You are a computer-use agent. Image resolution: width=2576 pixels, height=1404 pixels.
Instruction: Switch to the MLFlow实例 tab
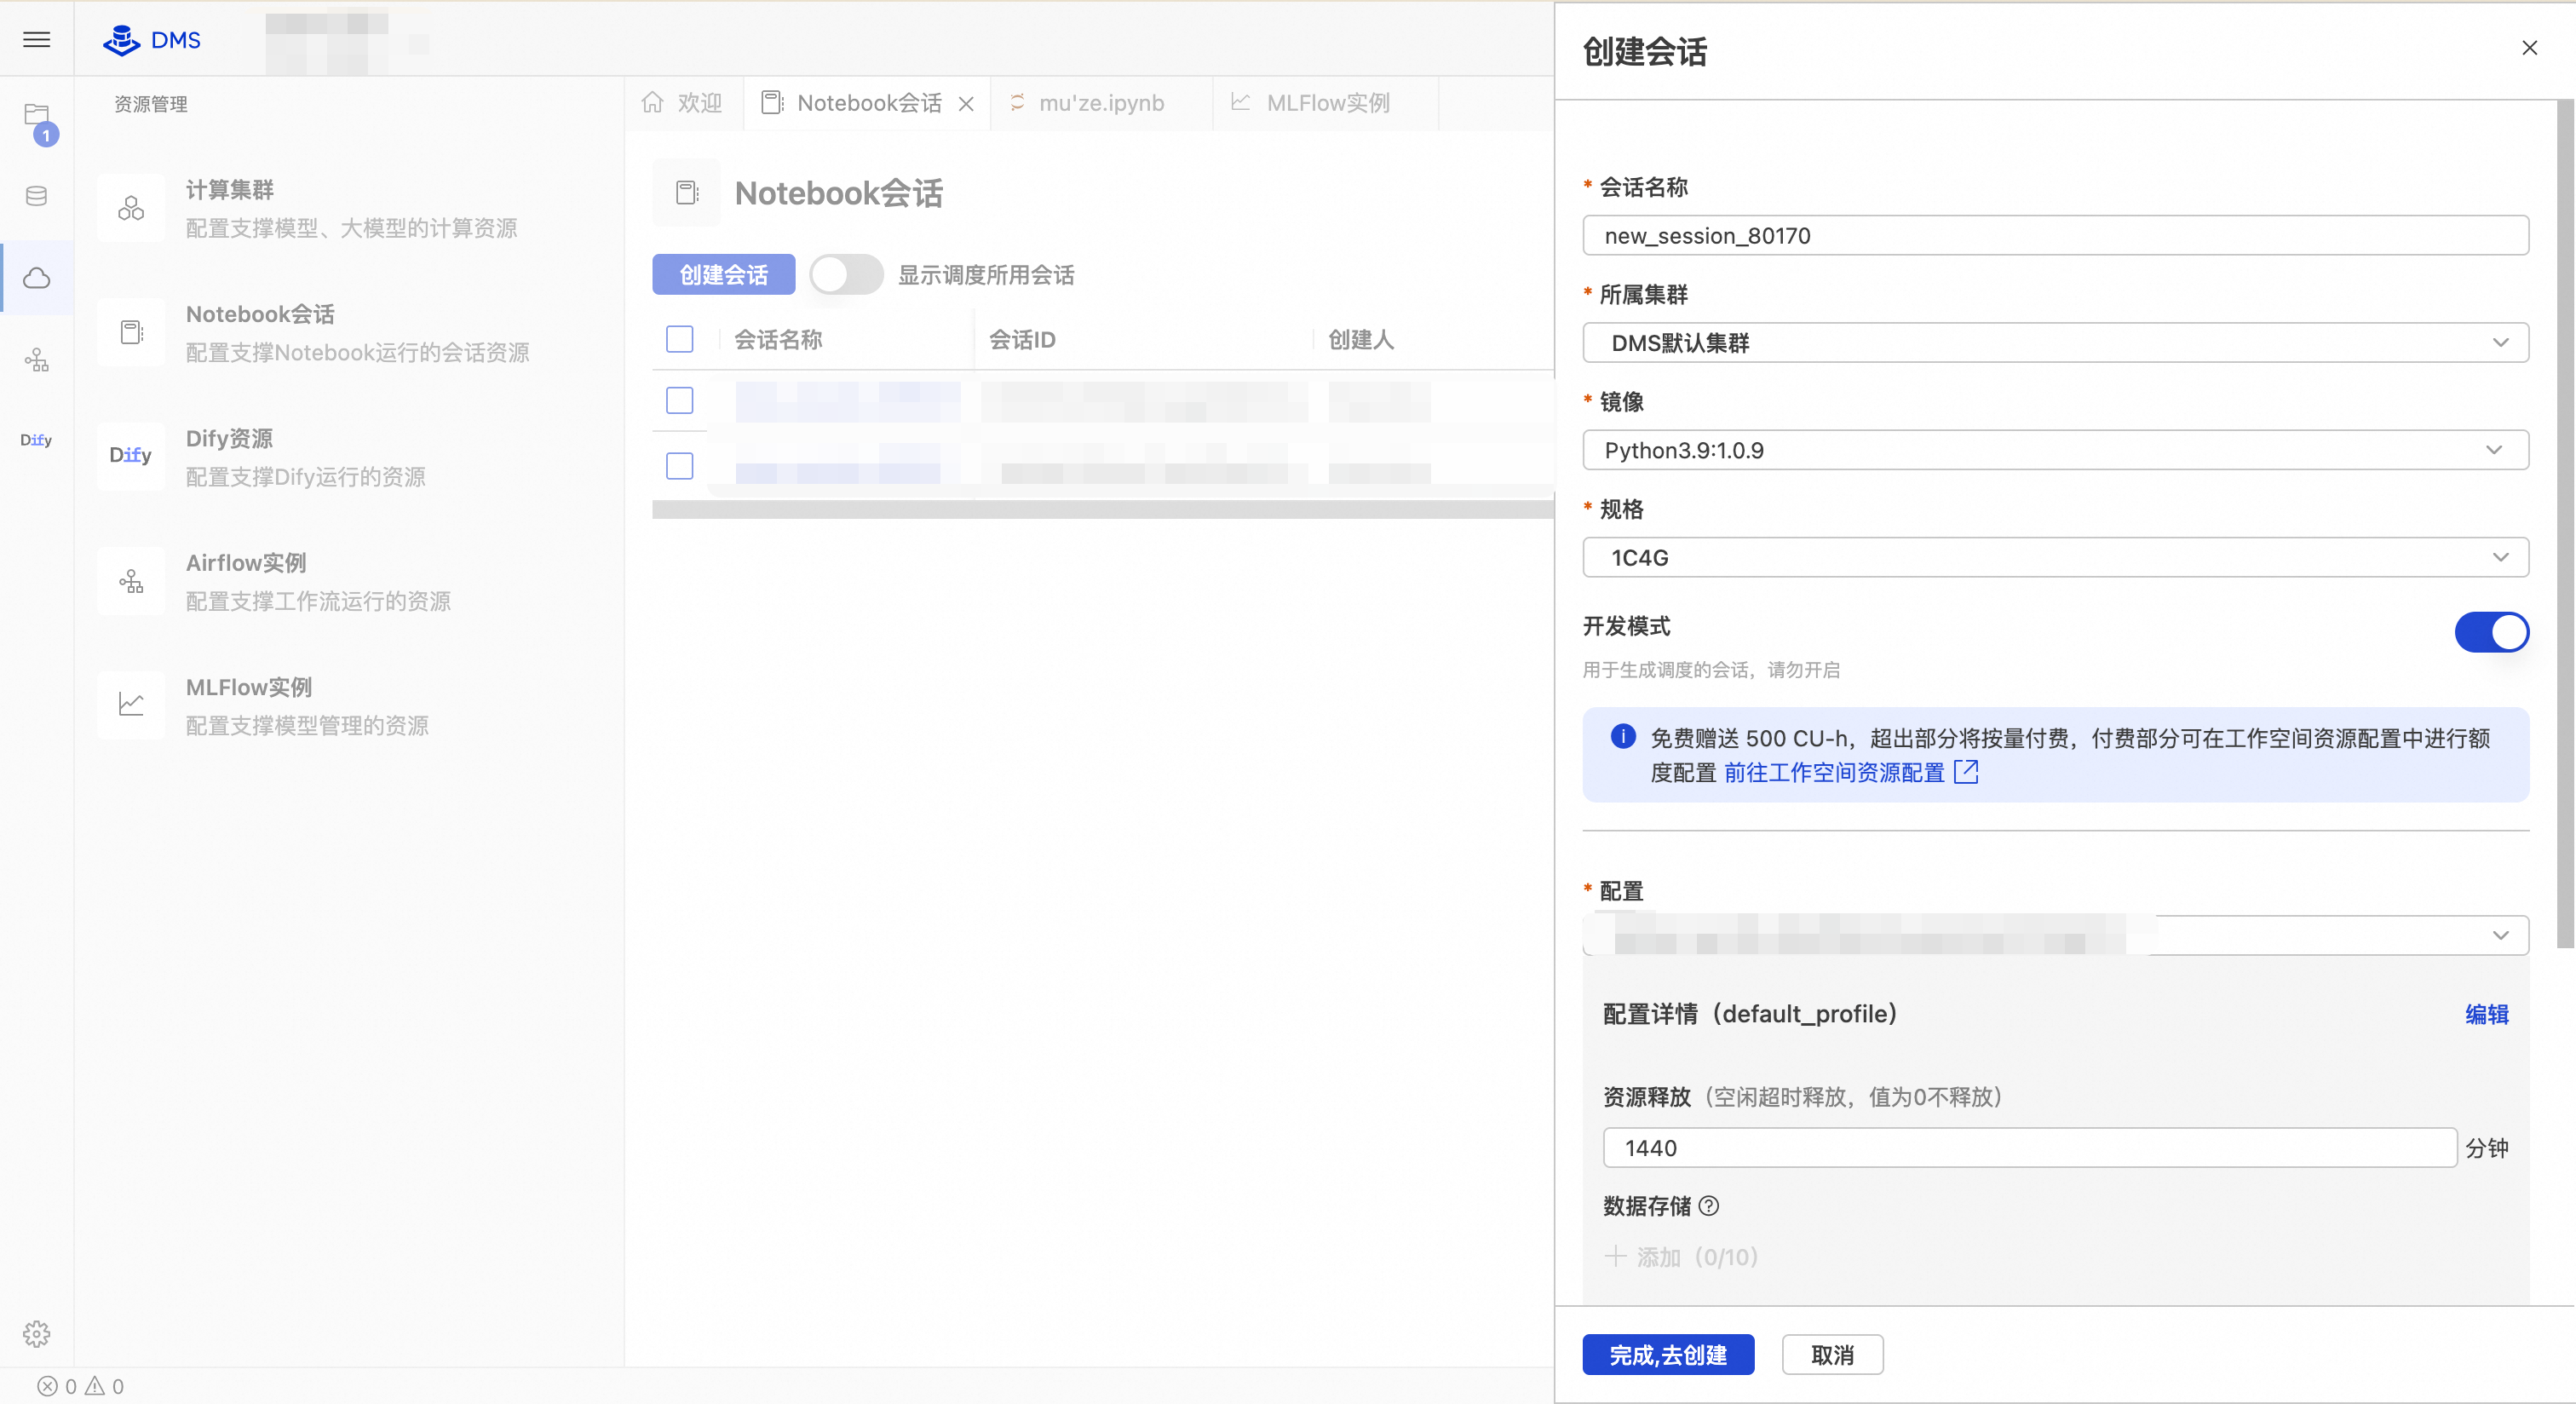(1326, 103)
